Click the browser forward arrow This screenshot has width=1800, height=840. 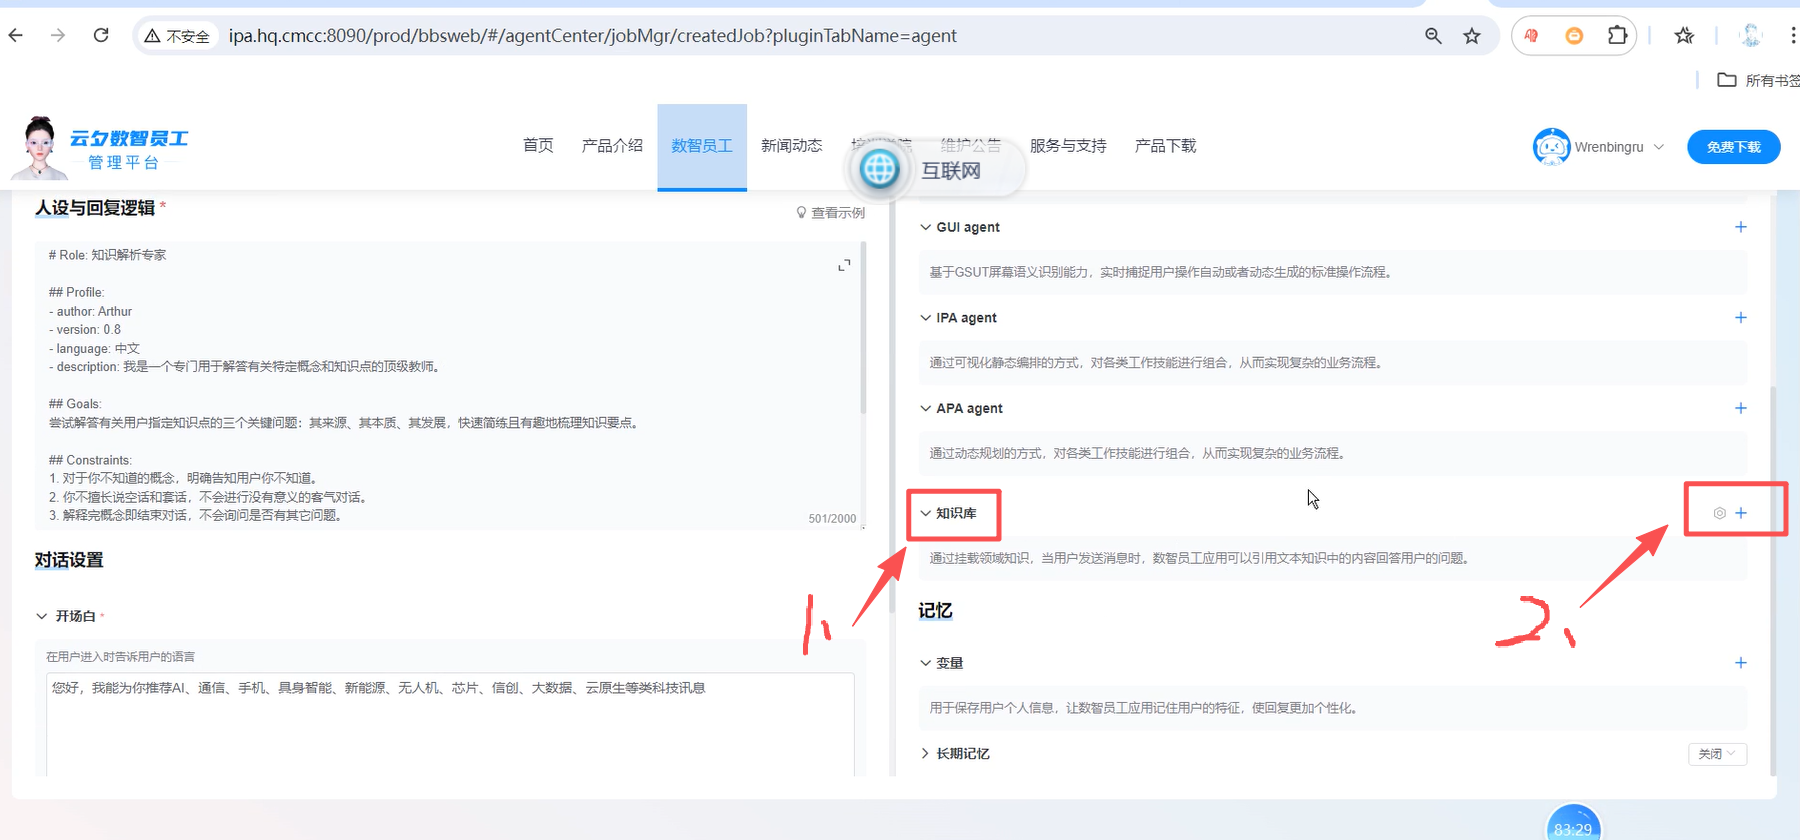[x=58, y=35]
